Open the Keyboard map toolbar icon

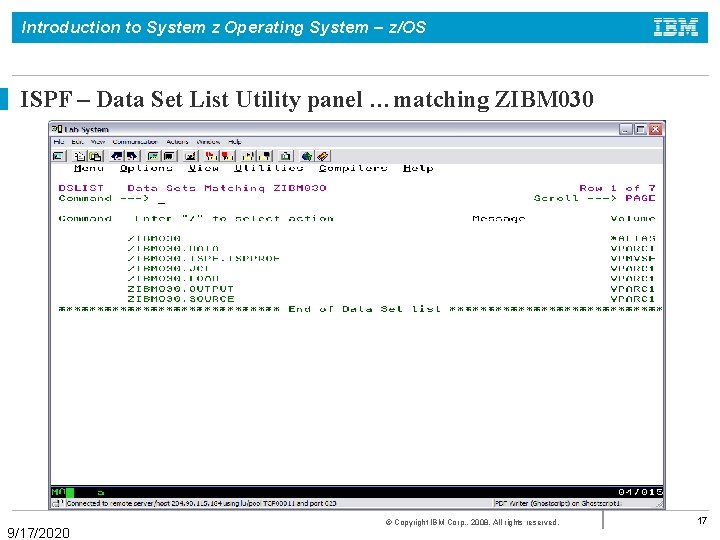(x=191, y=156)
